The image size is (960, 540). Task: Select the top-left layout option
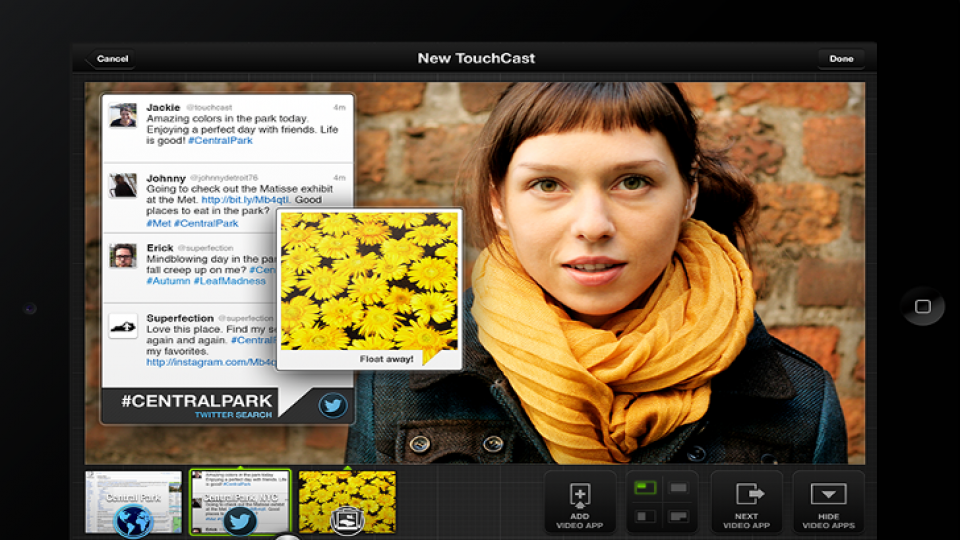pyautogui.click(x=645, y=488)
